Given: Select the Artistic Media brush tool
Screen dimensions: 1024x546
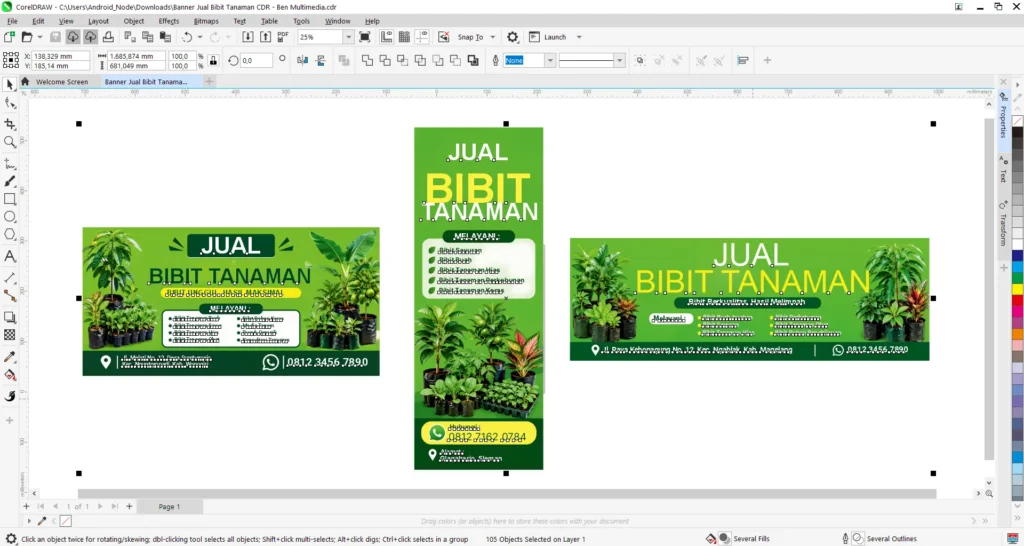Looking at the screenshot, I should (10, 181).
